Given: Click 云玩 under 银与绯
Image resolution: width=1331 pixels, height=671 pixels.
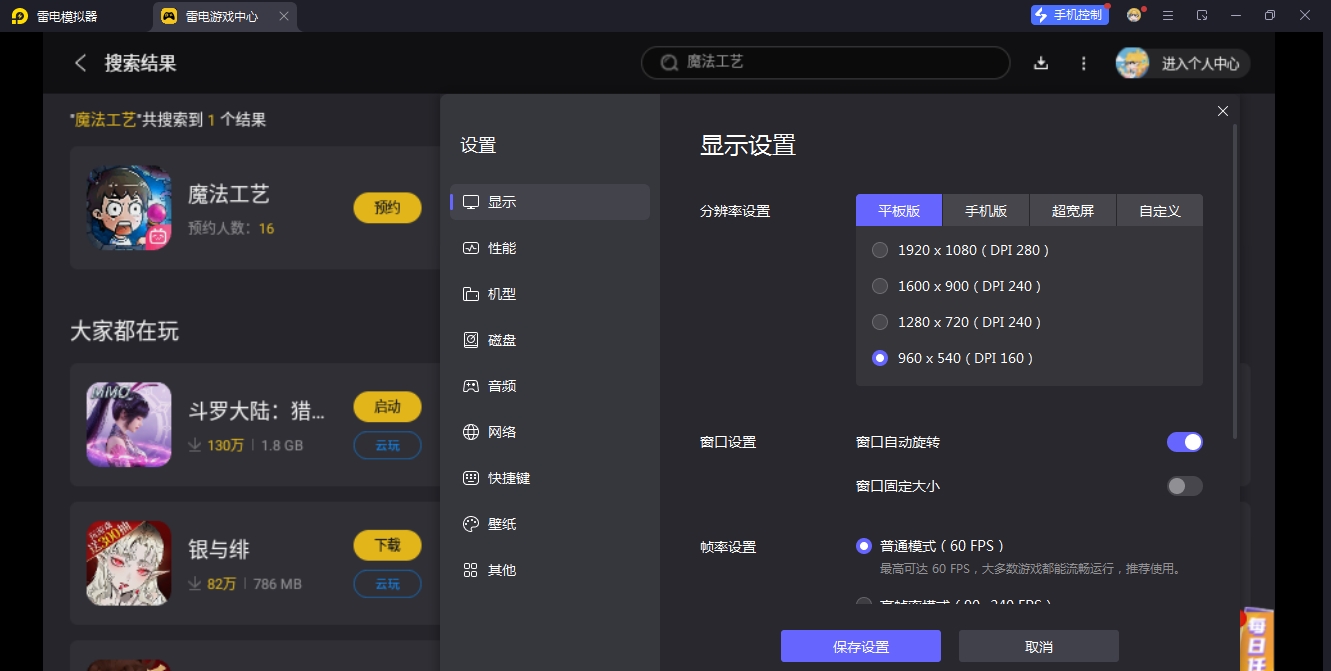Looking at the screenshot, I should click(x=387, y=583).
